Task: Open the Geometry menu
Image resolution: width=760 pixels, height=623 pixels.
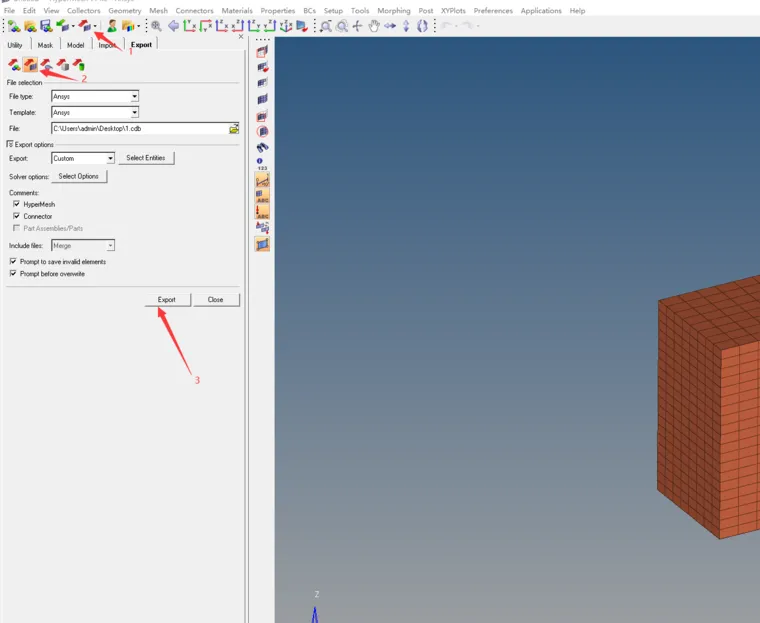Action: tap(125, 10)
